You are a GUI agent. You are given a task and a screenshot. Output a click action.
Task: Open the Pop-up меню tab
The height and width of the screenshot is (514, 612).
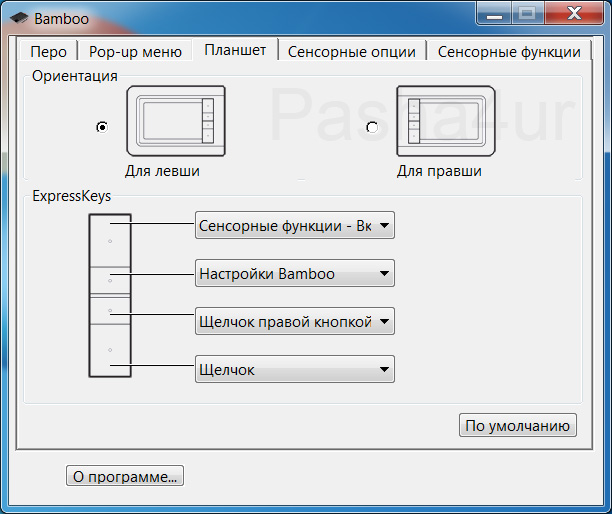click(x=135, y=52)
